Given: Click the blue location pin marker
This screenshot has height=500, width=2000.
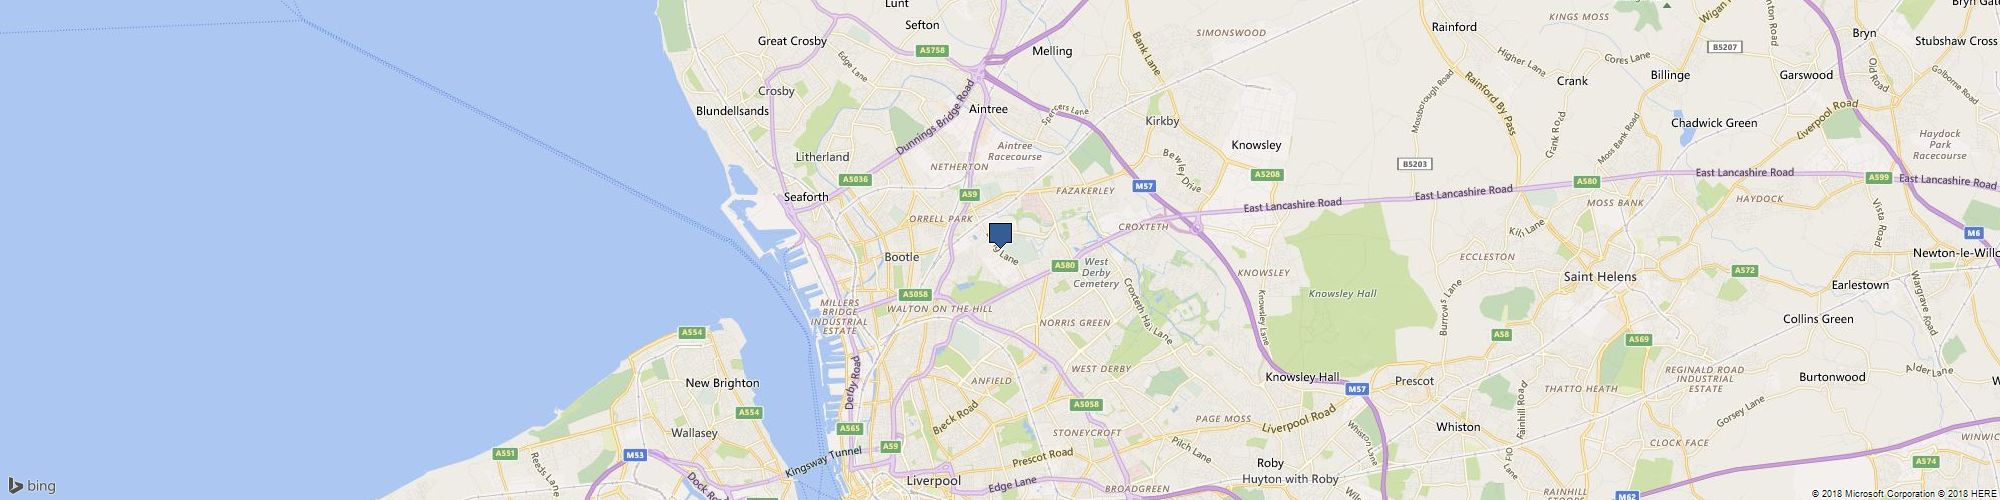Looking at the screenshot, I should coord(1000,236).
